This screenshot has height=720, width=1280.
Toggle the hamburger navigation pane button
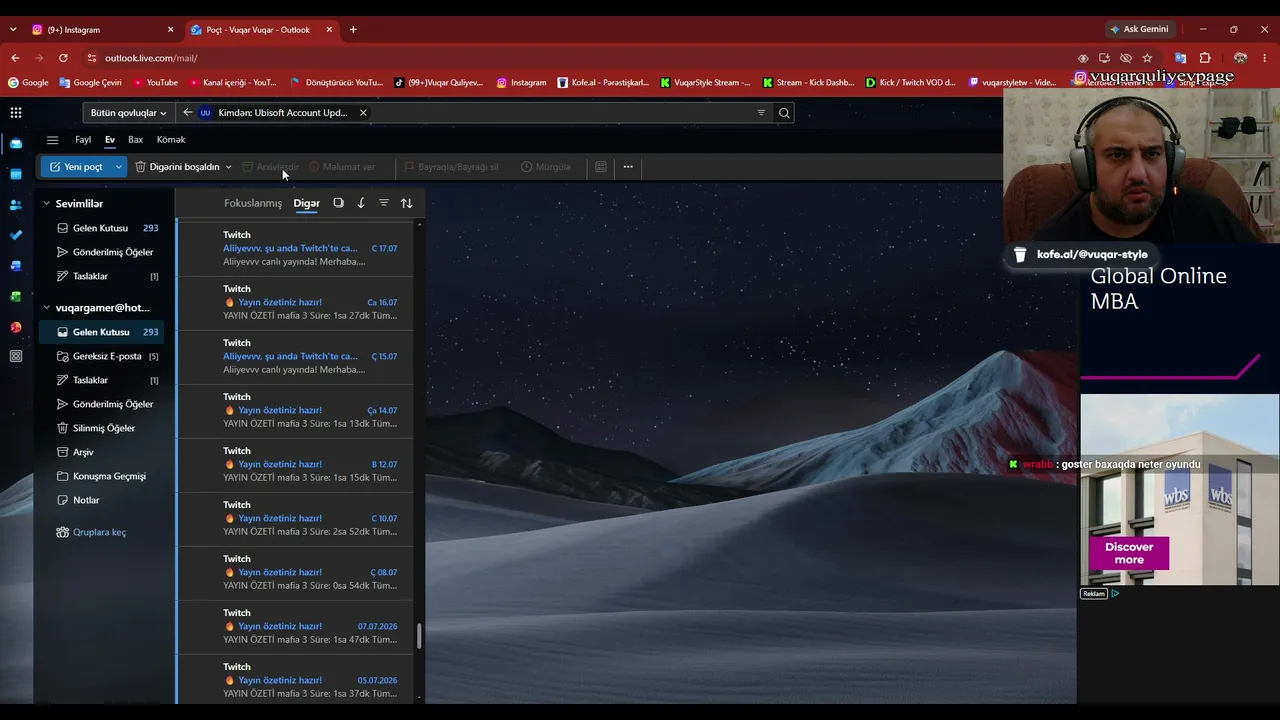[x=53, y=140]
